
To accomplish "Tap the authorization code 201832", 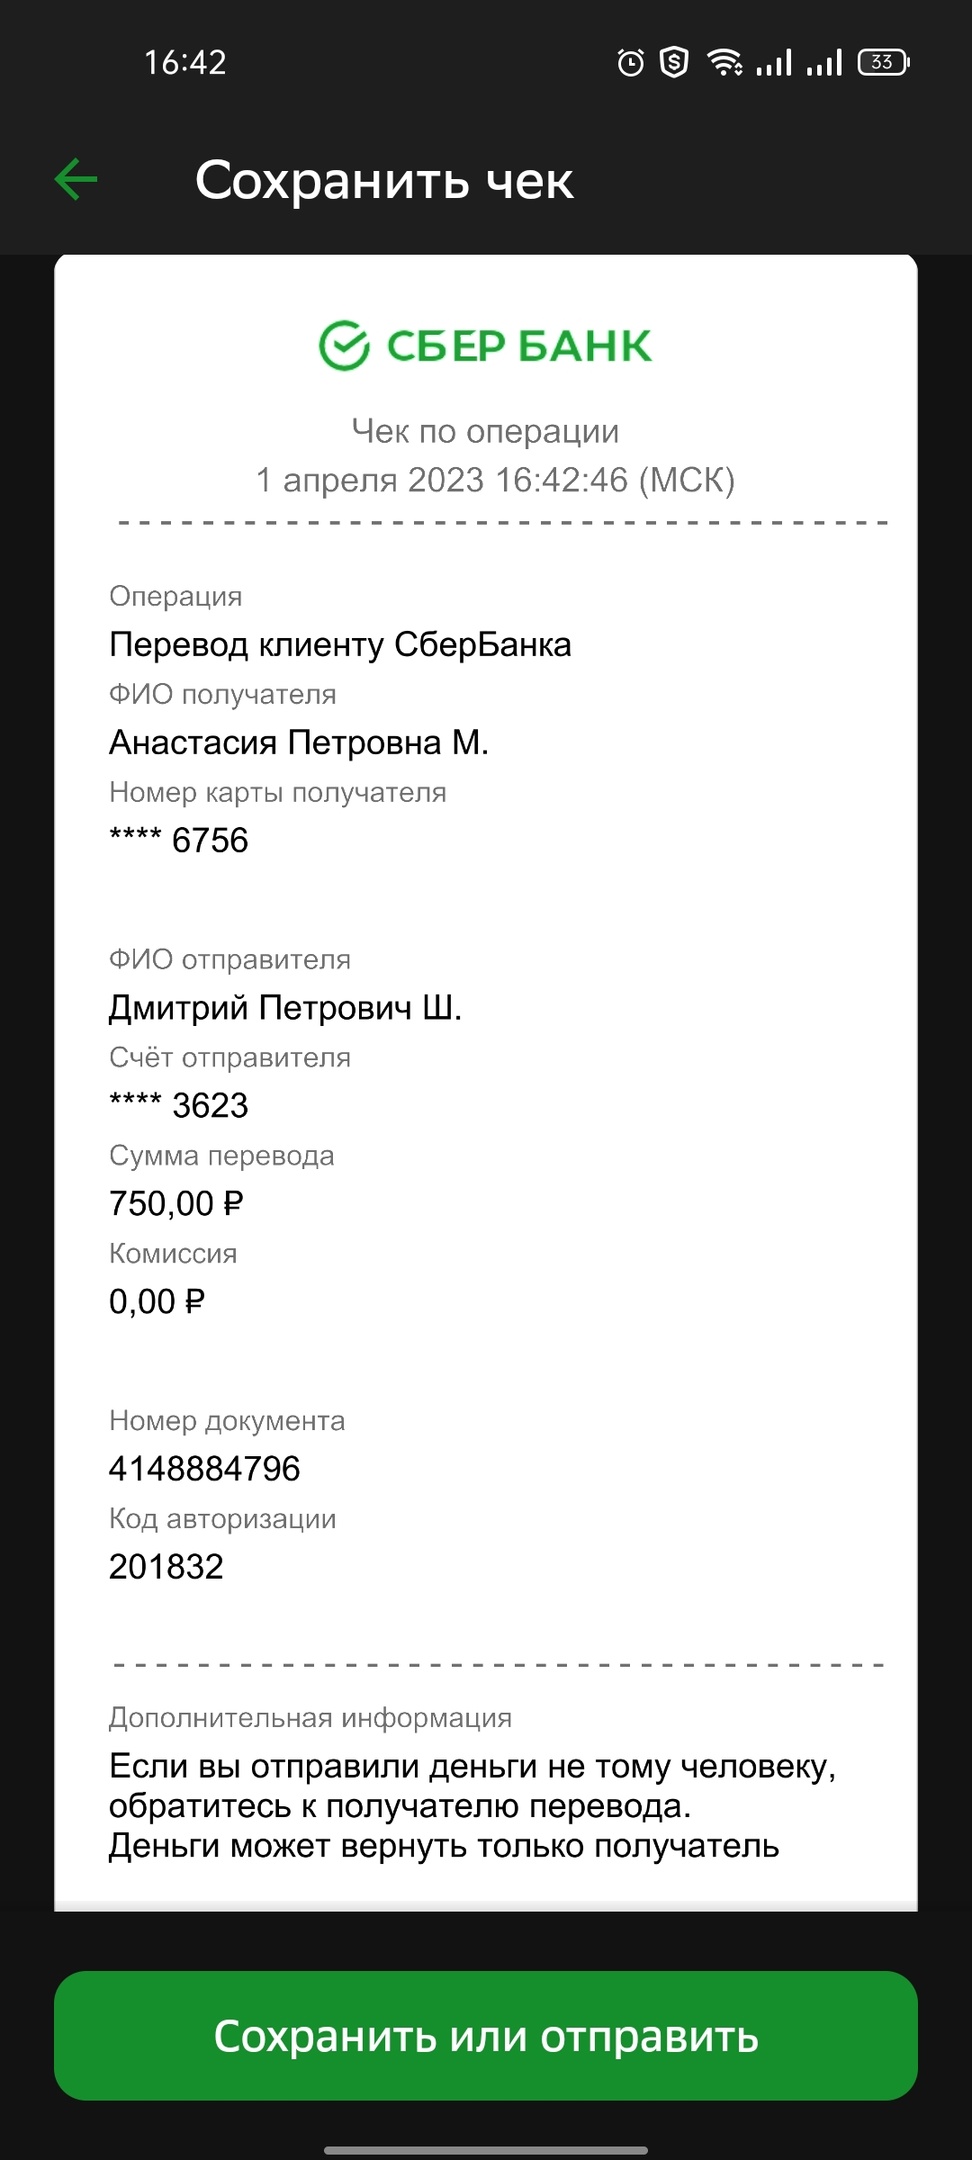I will click(x=166, y=1566).
